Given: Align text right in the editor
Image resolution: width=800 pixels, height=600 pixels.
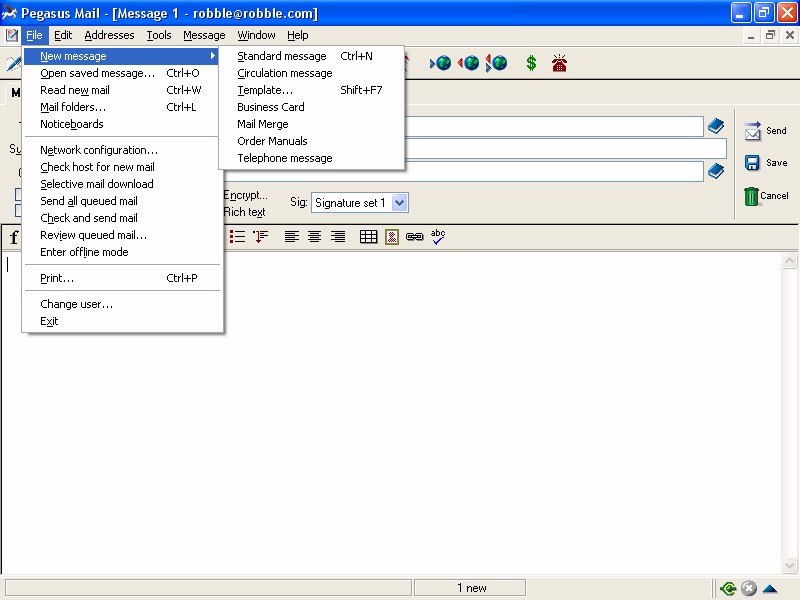Looking at the screenshot, I should click(338, 237).
